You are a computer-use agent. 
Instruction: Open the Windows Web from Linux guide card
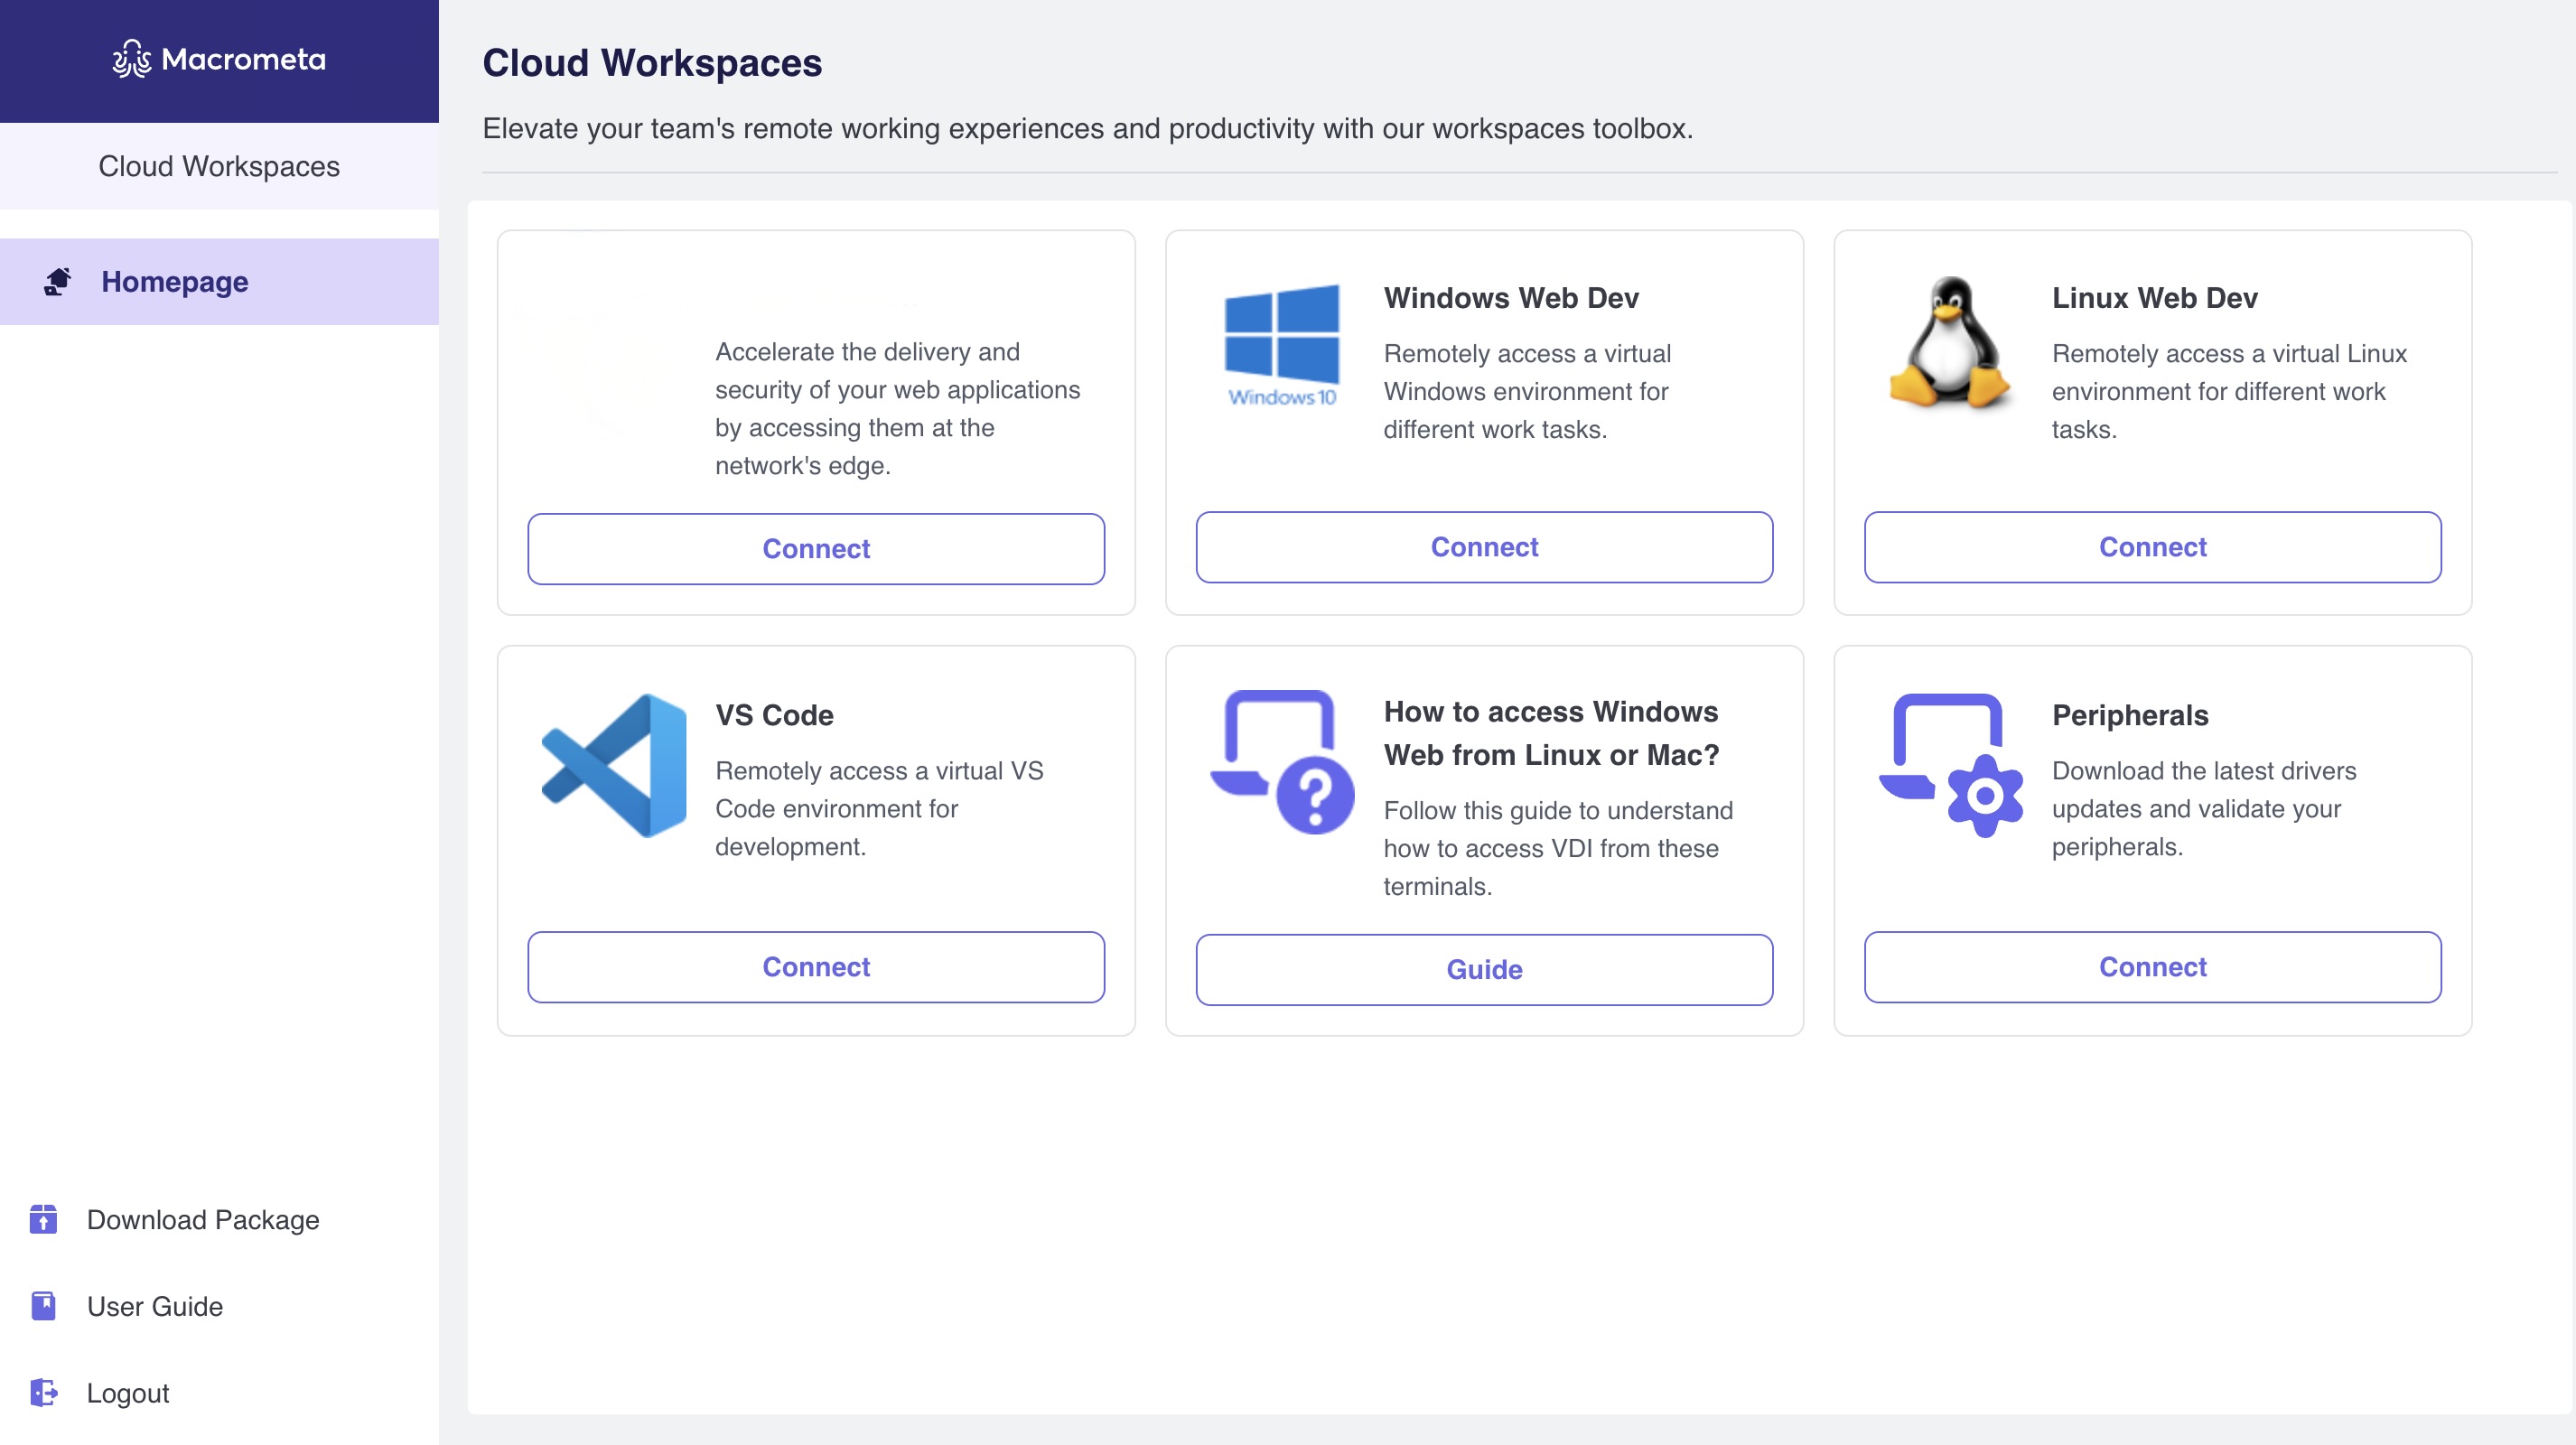coord(1550,733)
